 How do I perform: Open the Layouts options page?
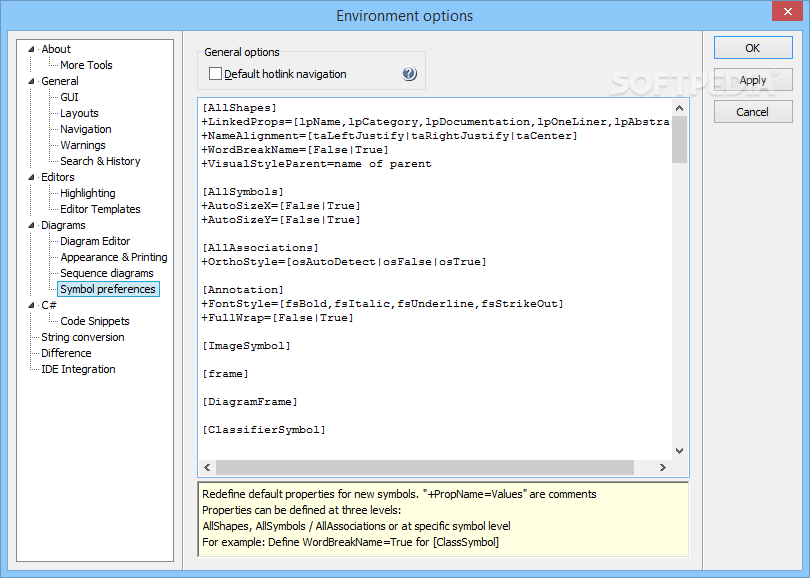(79, 113)
